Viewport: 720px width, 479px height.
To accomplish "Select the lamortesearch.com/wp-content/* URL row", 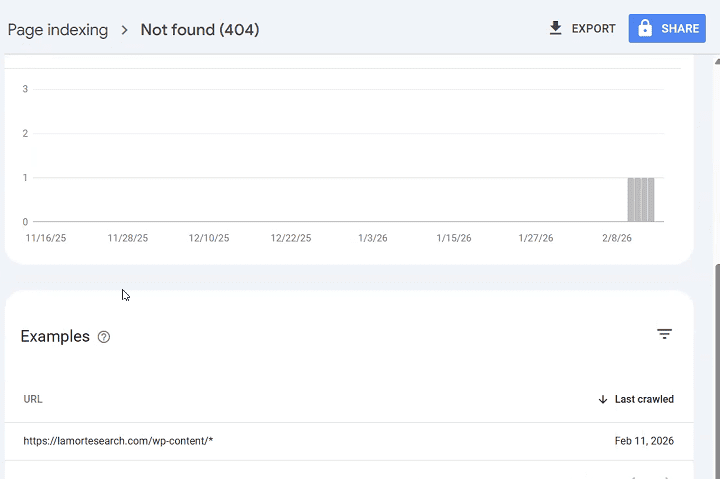I will [349, 441].
